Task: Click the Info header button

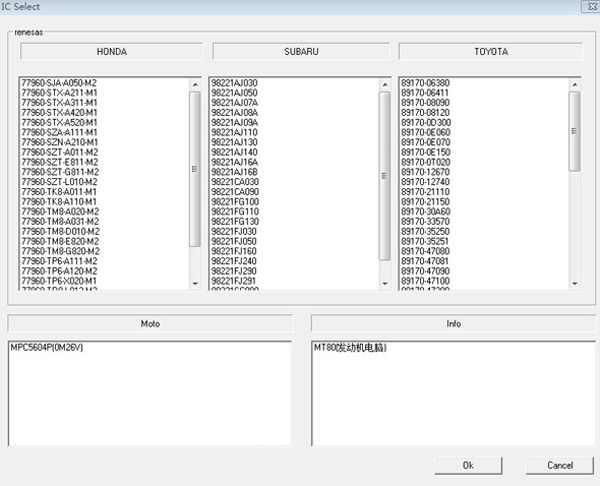Action: tap(453, 324)
